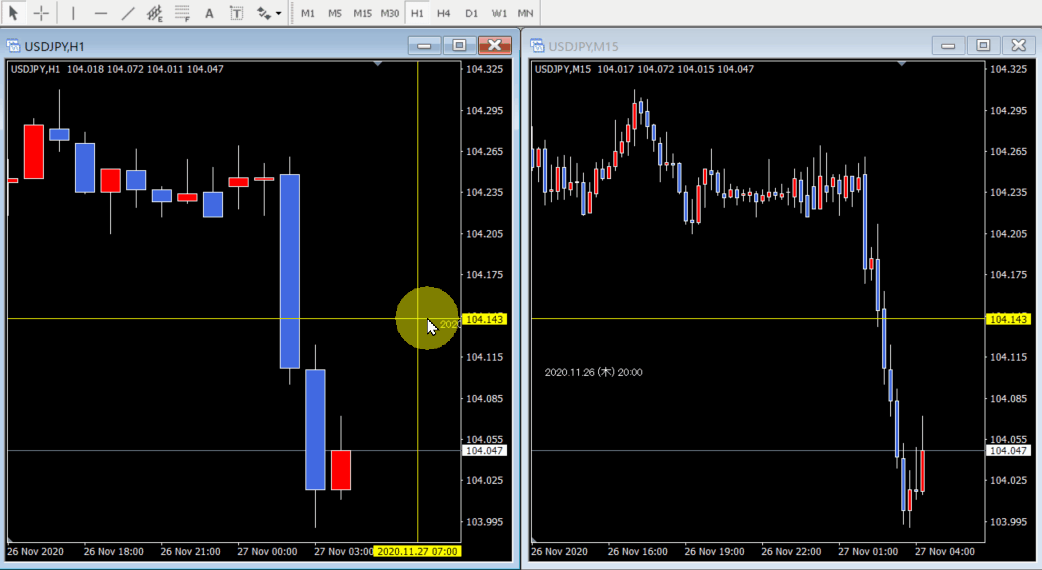Activate the crosshair tool
Screen dimensions: 1042x570
41,13
